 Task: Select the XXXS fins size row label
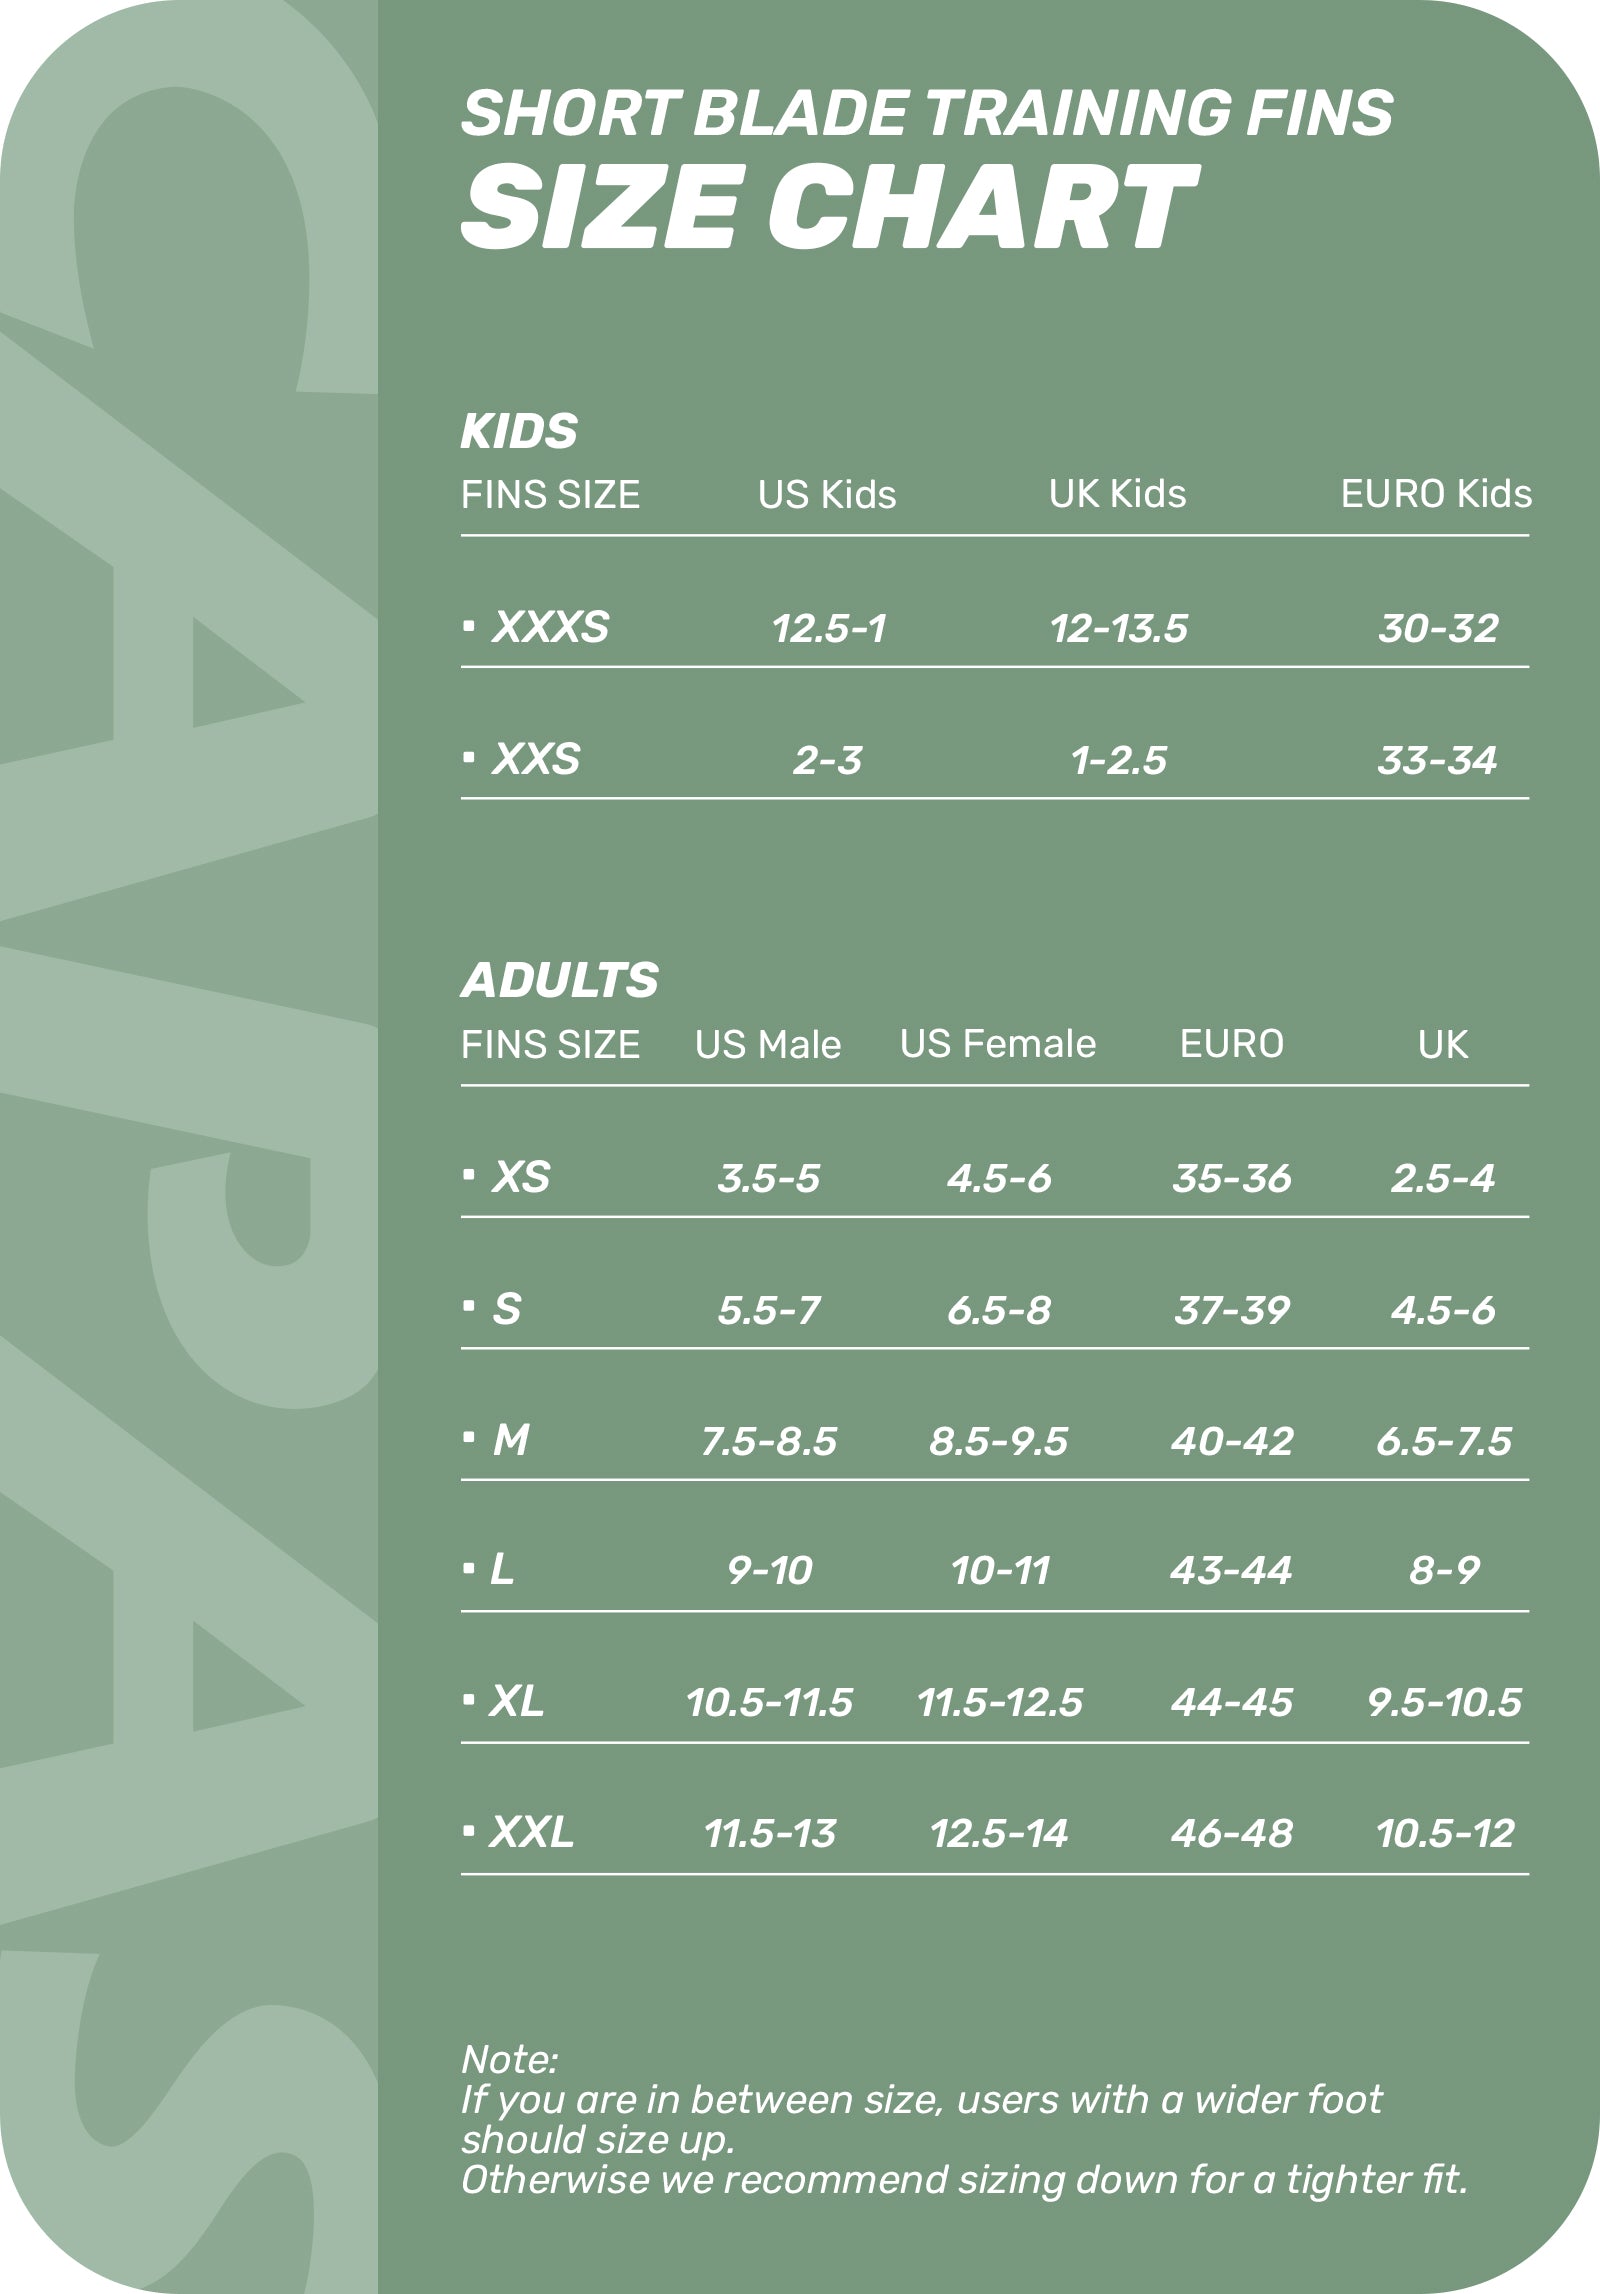[x=550, y=627]
